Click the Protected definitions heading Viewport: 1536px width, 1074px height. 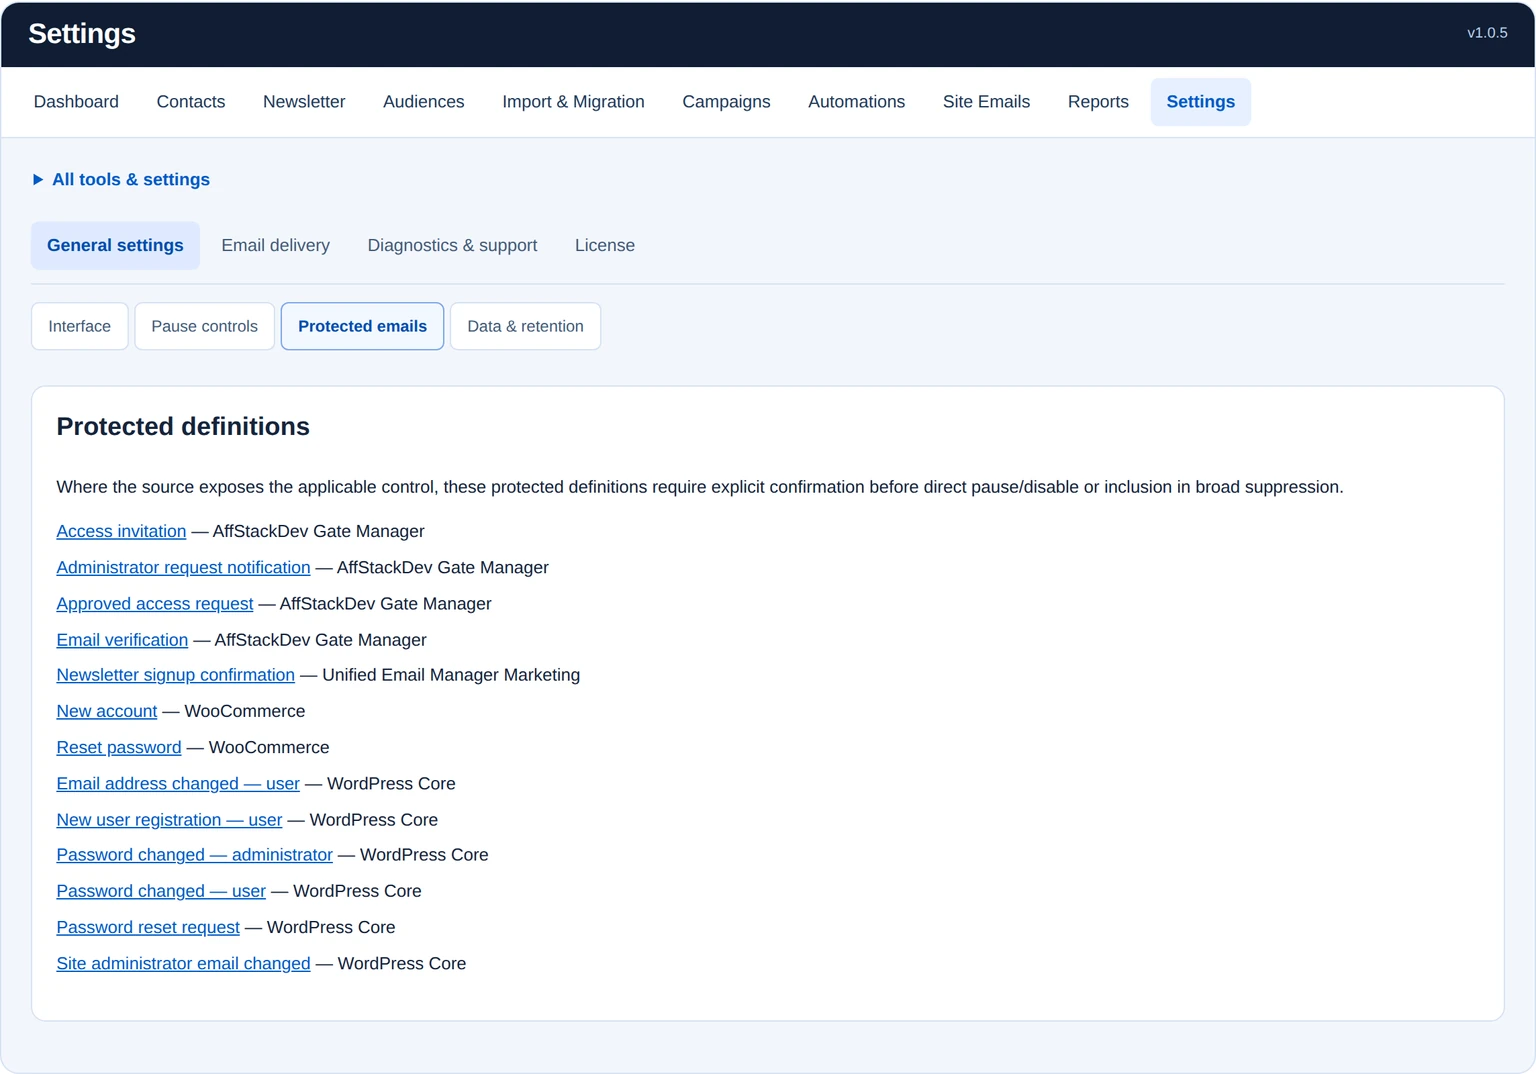point(183,427)
